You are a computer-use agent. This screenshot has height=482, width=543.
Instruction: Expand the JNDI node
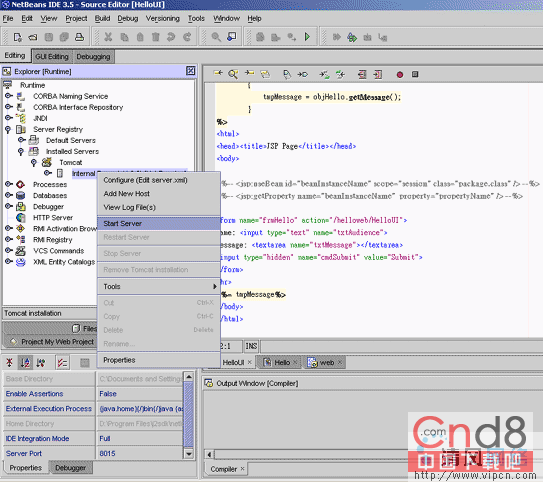click(9, 118)
